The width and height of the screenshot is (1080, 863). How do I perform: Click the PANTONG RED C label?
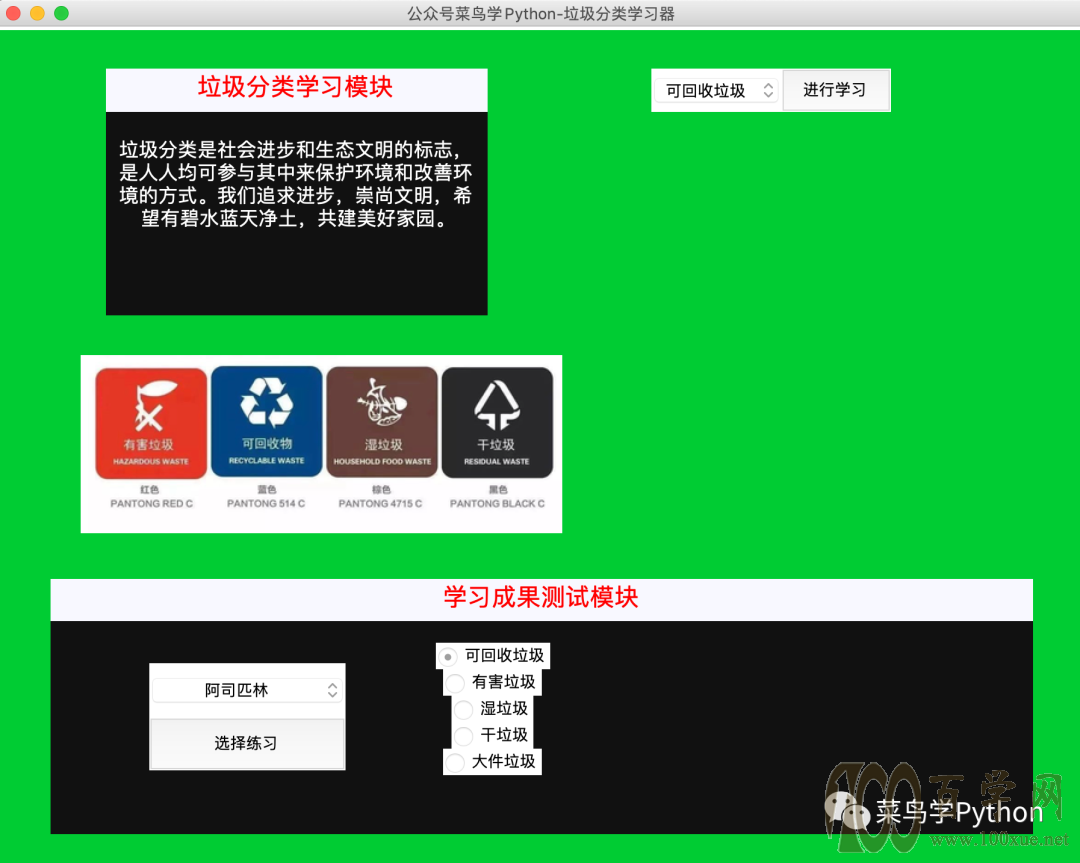tap(152, 503)
